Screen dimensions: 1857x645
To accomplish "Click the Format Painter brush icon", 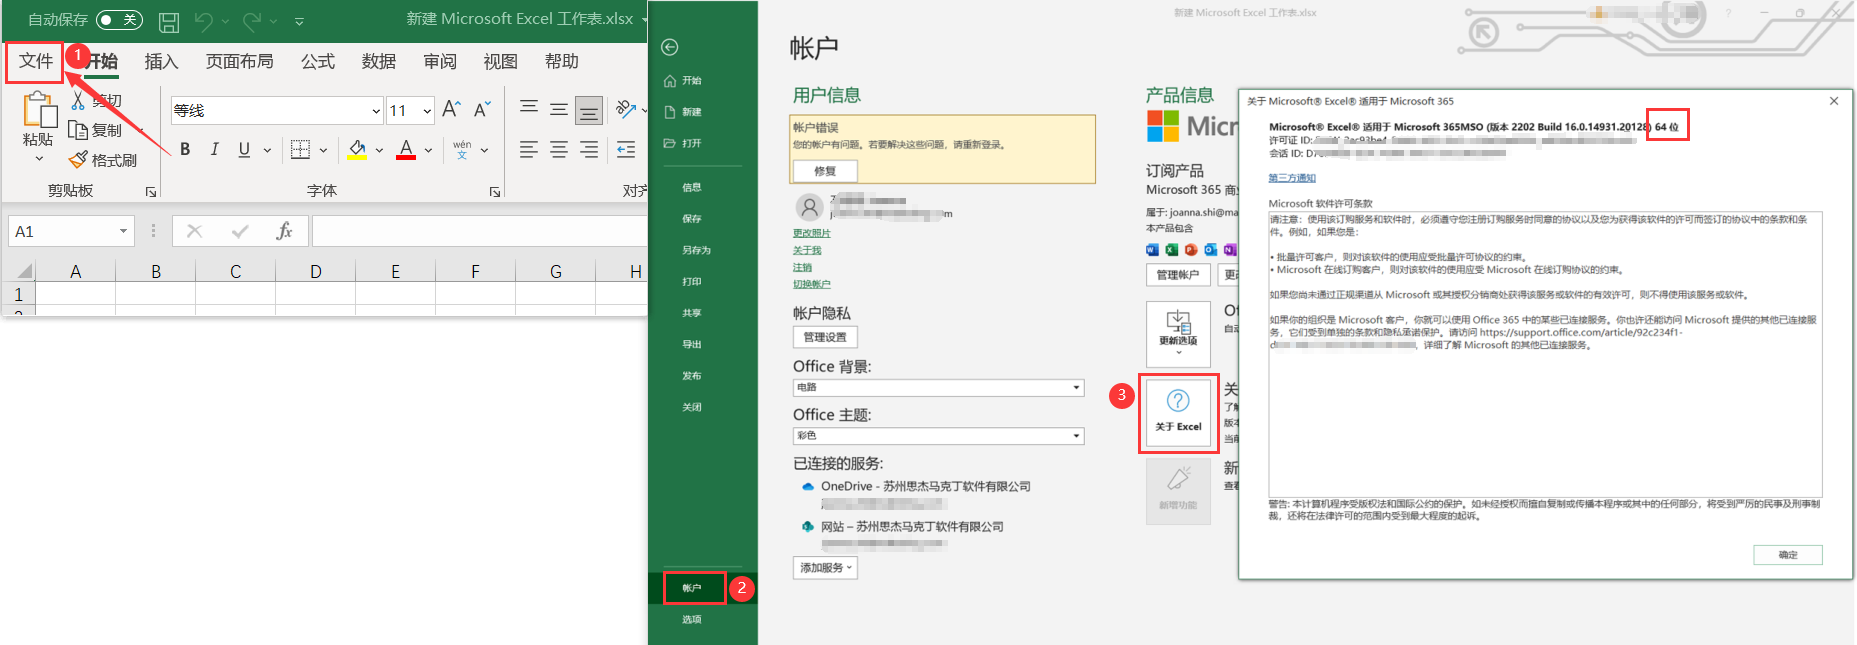I will point(79,160).
